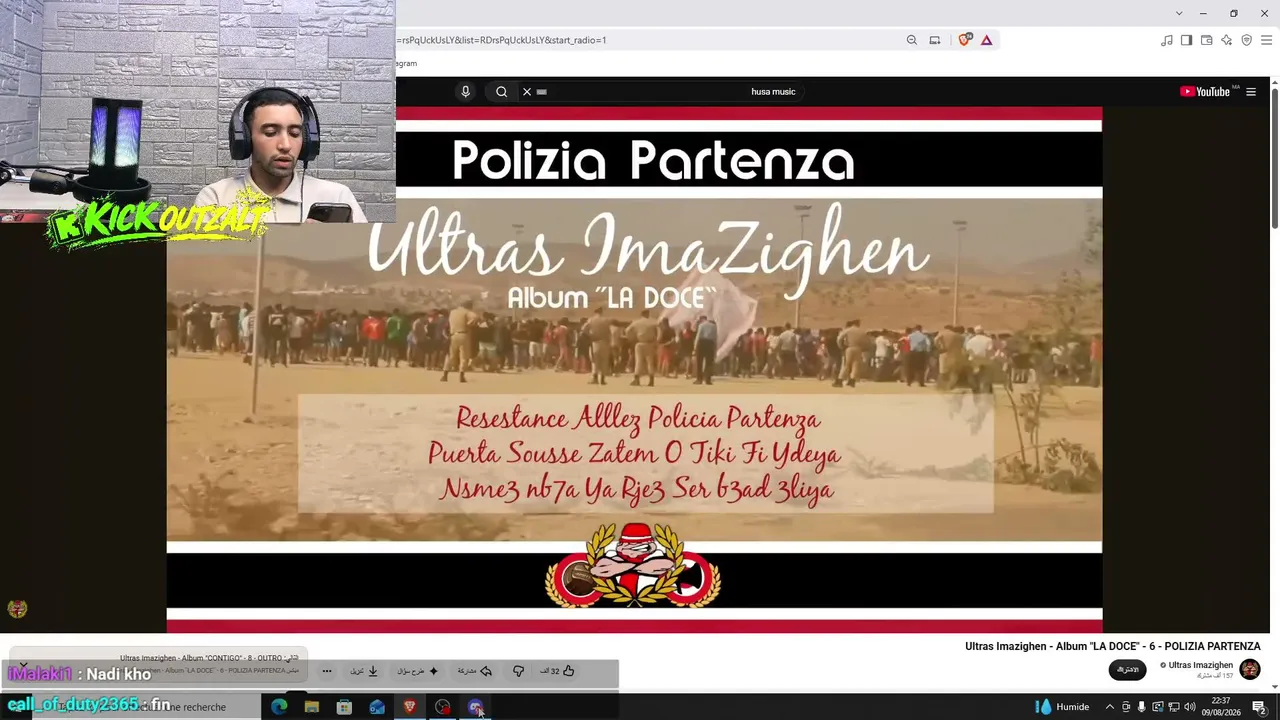Click the taskbar search box
The height and width of the screenshot is (720, 1280).
[x=145, y=707]
